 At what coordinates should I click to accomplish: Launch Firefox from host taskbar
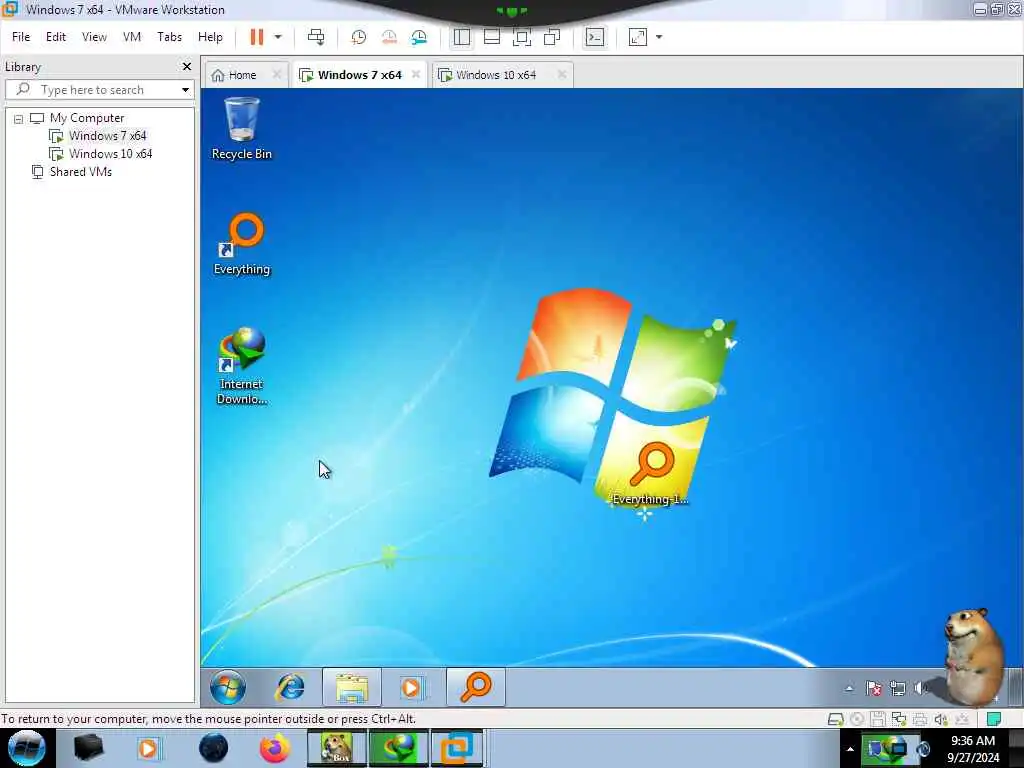click(275, 748)
